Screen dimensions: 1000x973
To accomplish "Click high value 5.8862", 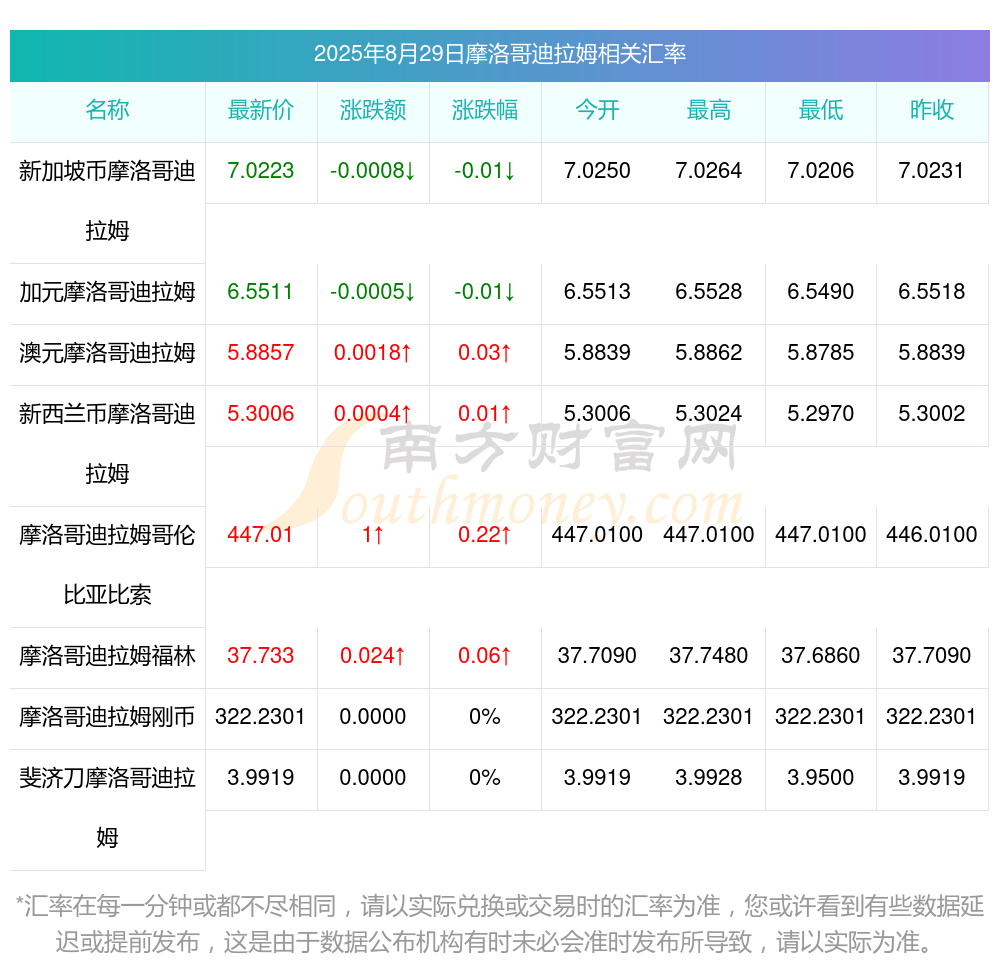I will tap(709, 353).
